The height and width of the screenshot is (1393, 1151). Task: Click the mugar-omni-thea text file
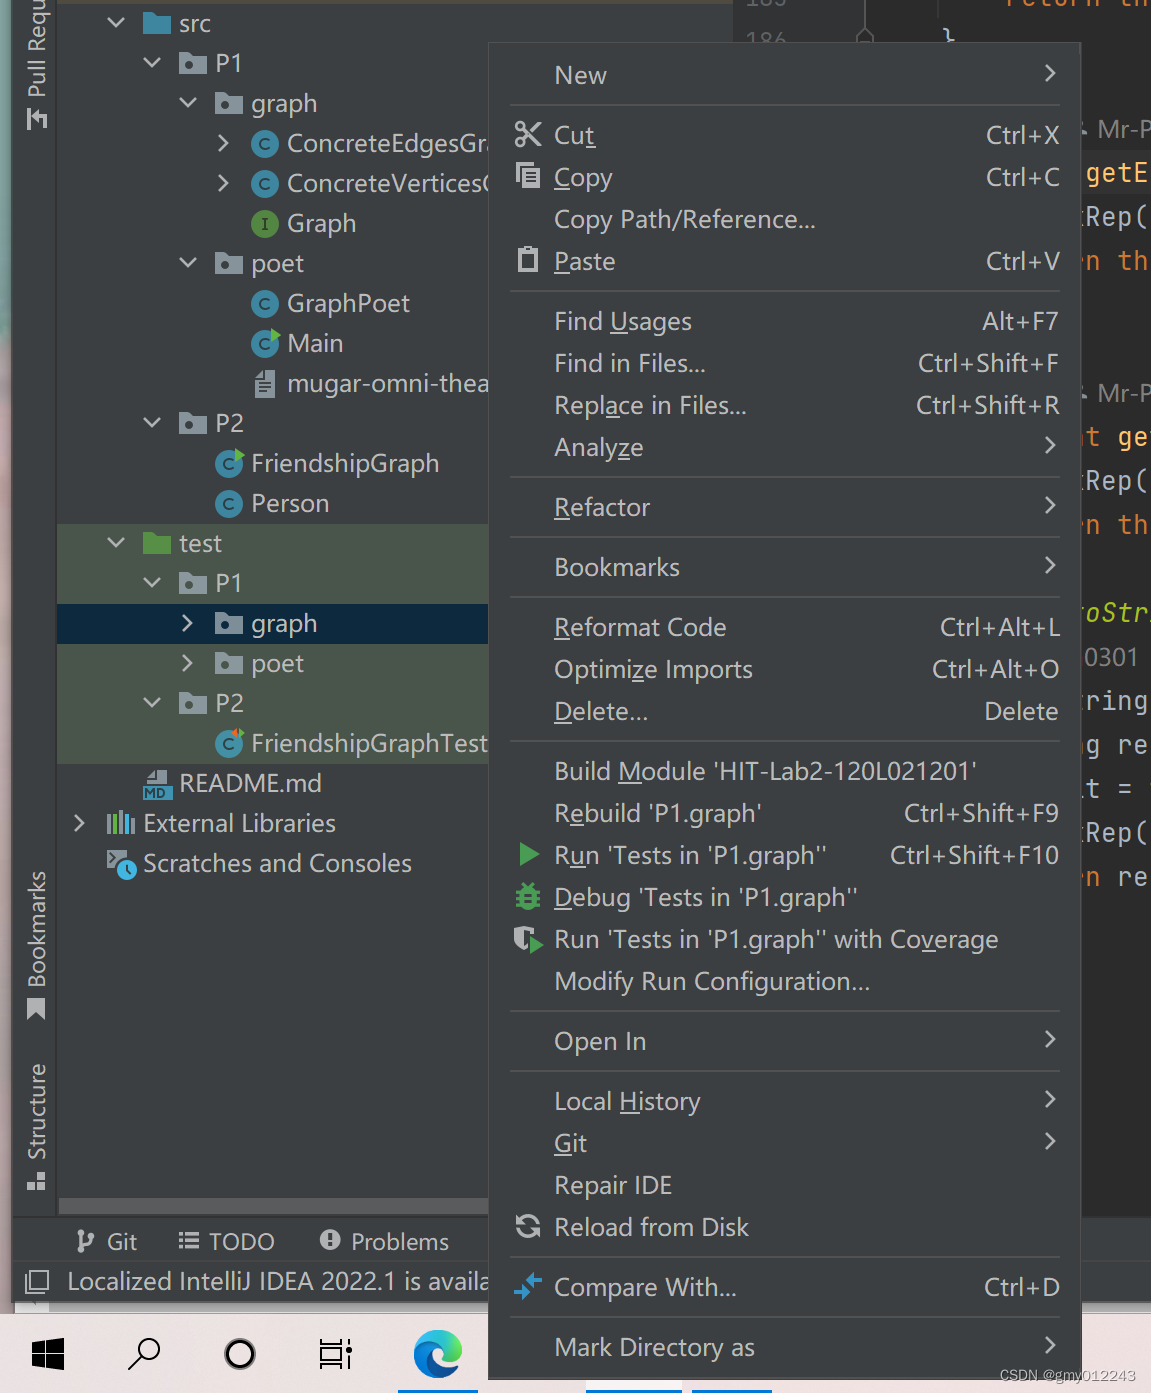click(x=370, y=383)
